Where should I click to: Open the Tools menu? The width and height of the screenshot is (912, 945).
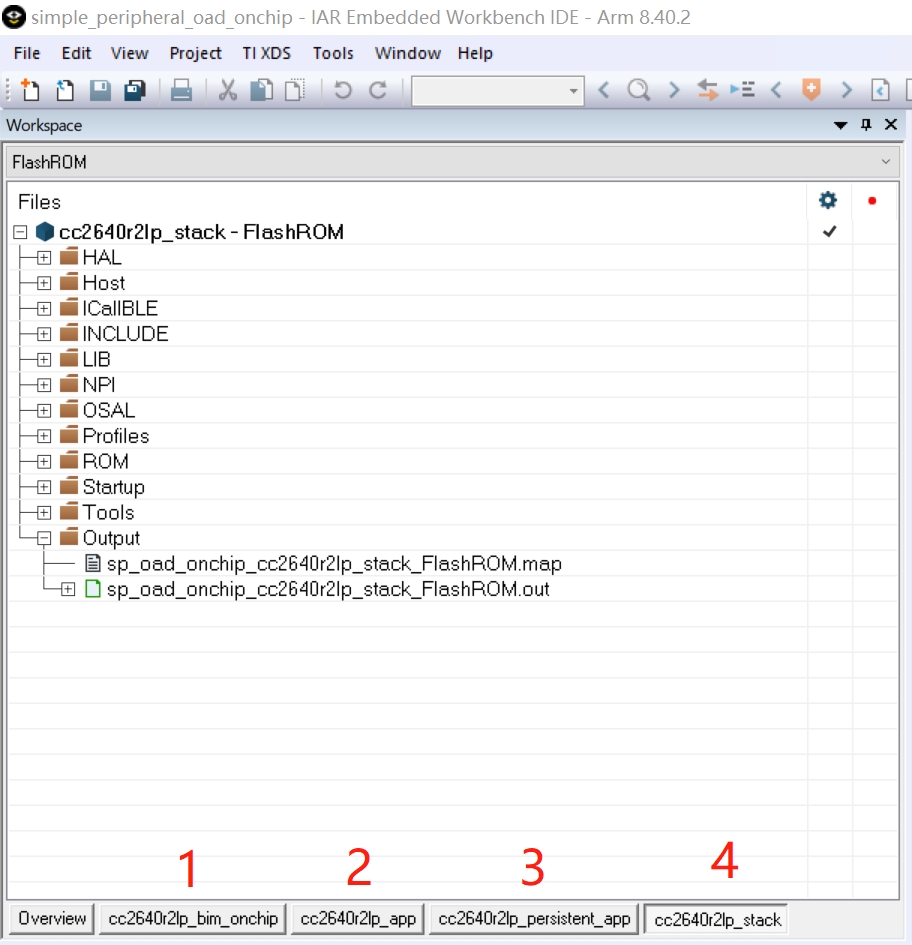pos(333,53)
